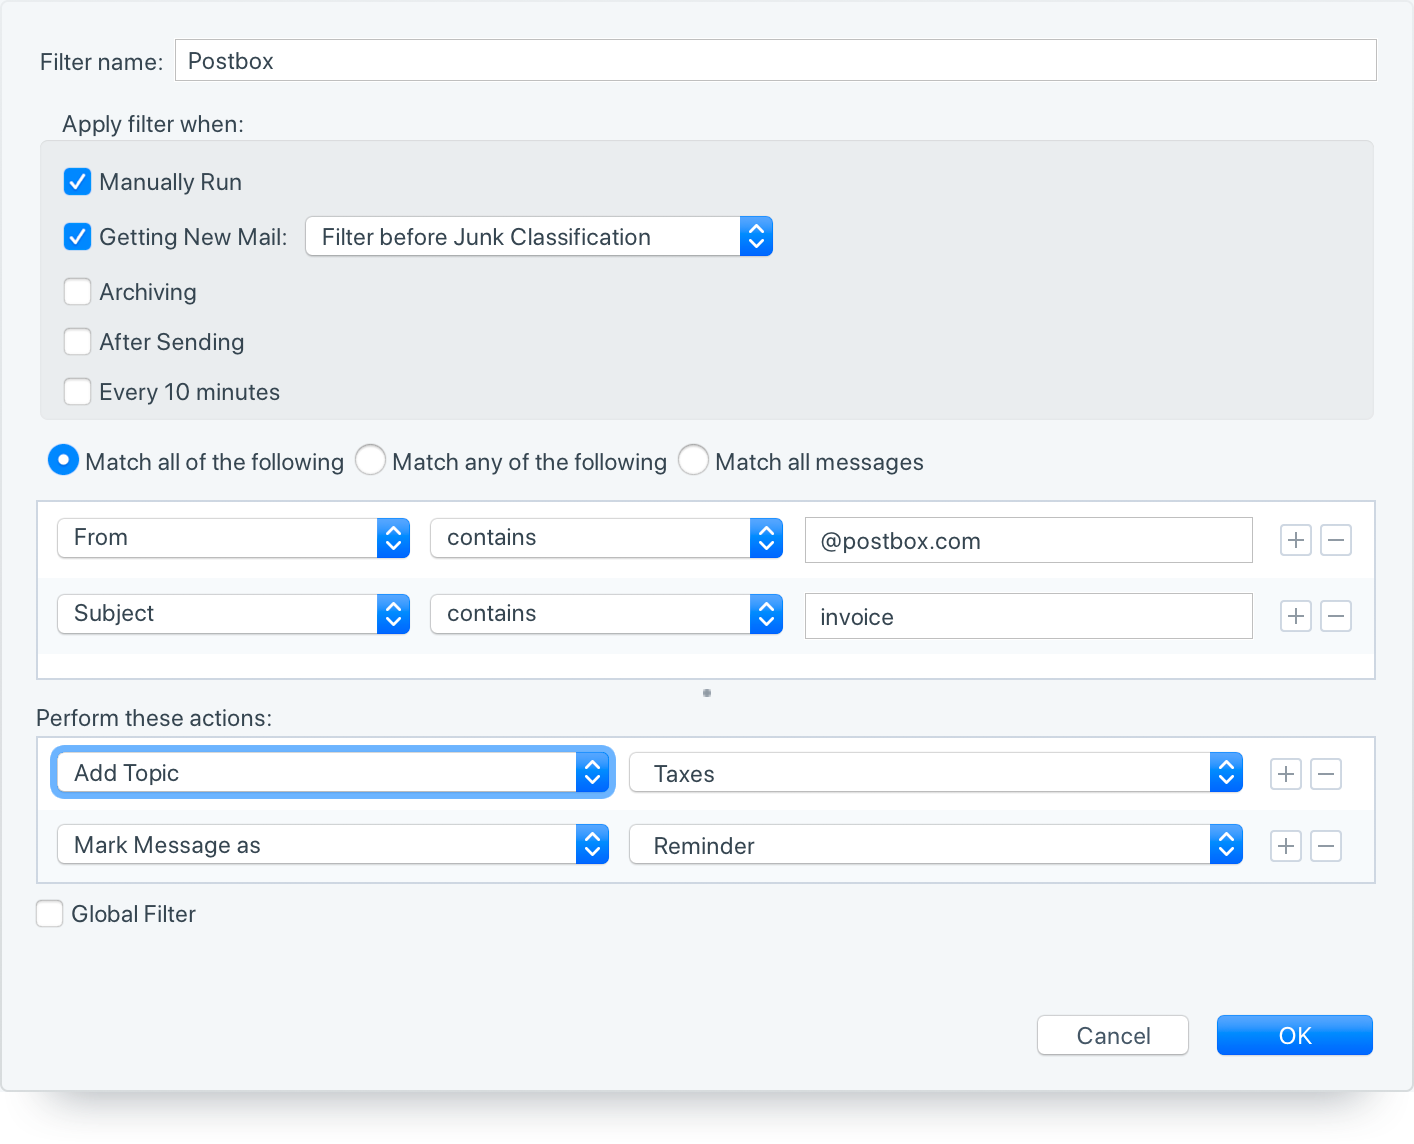Expand the Taxes topic dropdown
The width and height of the screenshot is (1414, 1144).
[x=935, y=773]
